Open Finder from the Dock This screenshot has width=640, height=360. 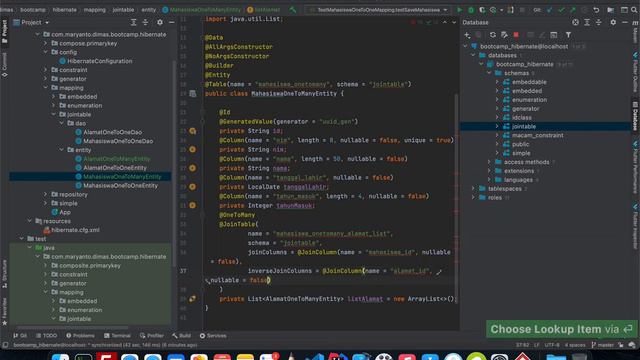[60, 357]
